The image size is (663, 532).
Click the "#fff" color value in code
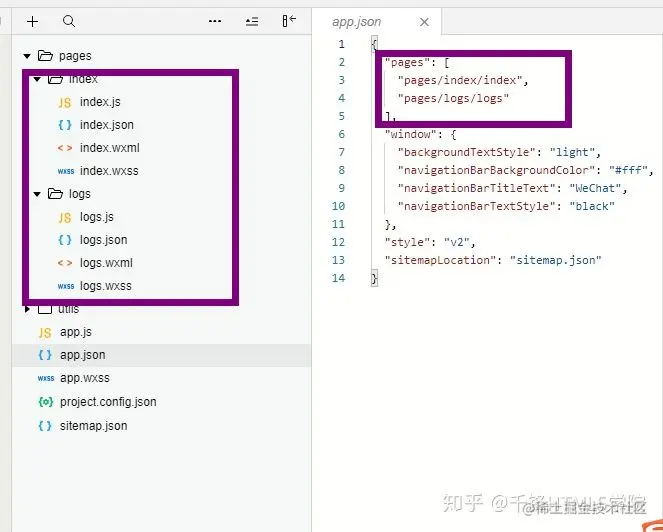click(x=628, y=170)
